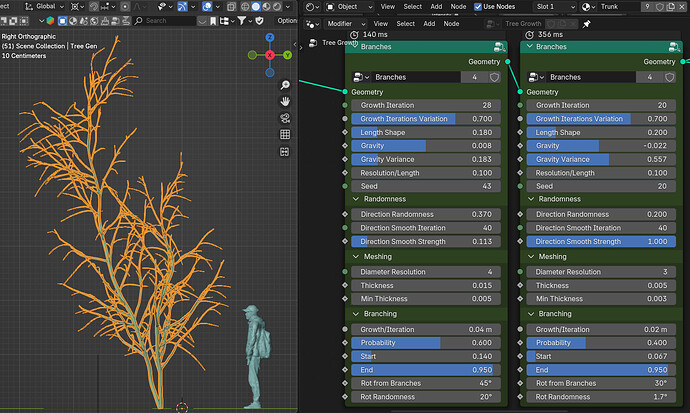Screen dimensions: 690x413
Task: Click Seed field showing 20
Action: click(x=601, y=186)
